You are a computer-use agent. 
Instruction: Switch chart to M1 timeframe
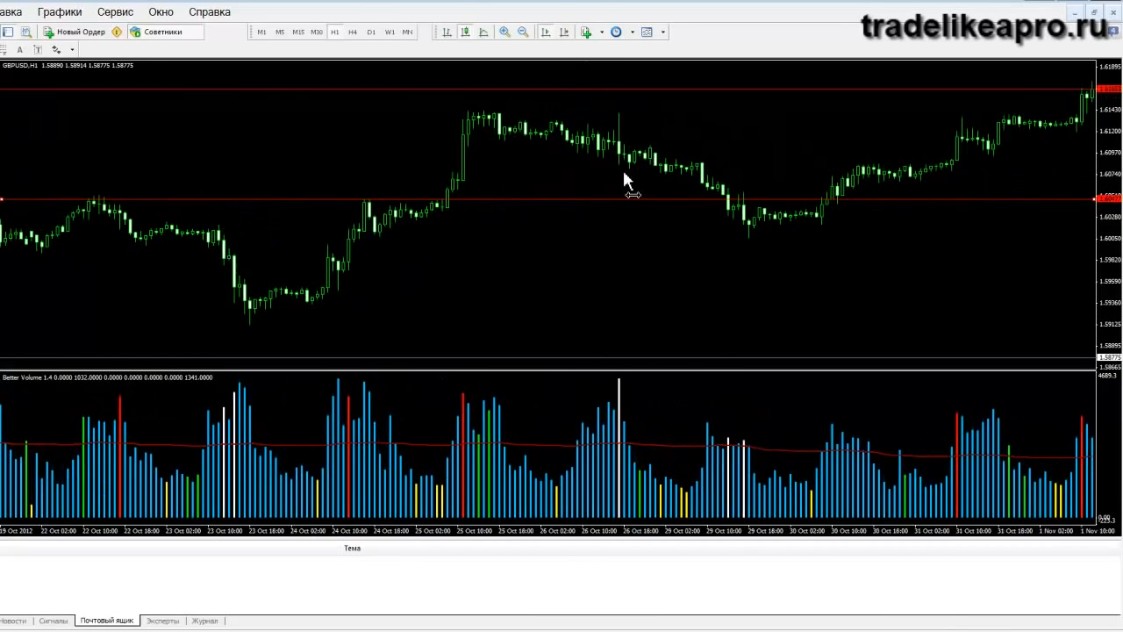(x=261, y=32)
